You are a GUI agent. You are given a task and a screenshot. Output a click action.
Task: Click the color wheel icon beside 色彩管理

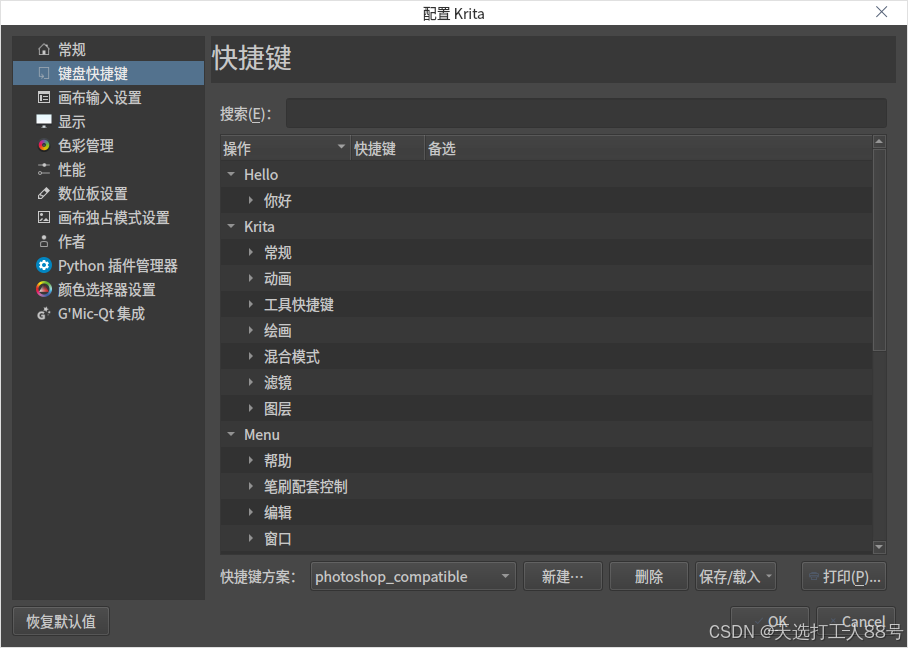tap(43, 145)
